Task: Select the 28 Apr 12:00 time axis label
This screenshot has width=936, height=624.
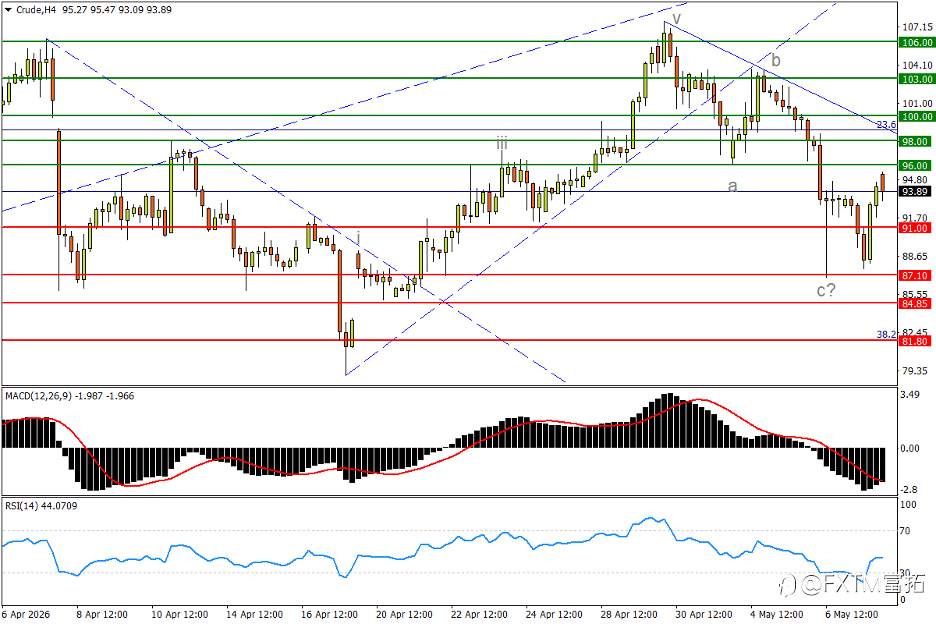Action: coord(629,614)
